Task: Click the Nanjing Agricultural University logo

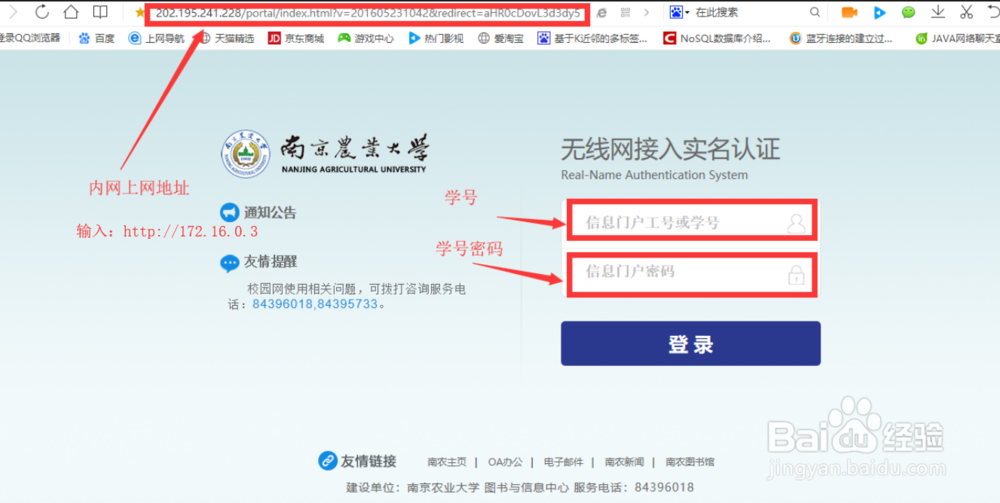Action: tap(325, 153)
